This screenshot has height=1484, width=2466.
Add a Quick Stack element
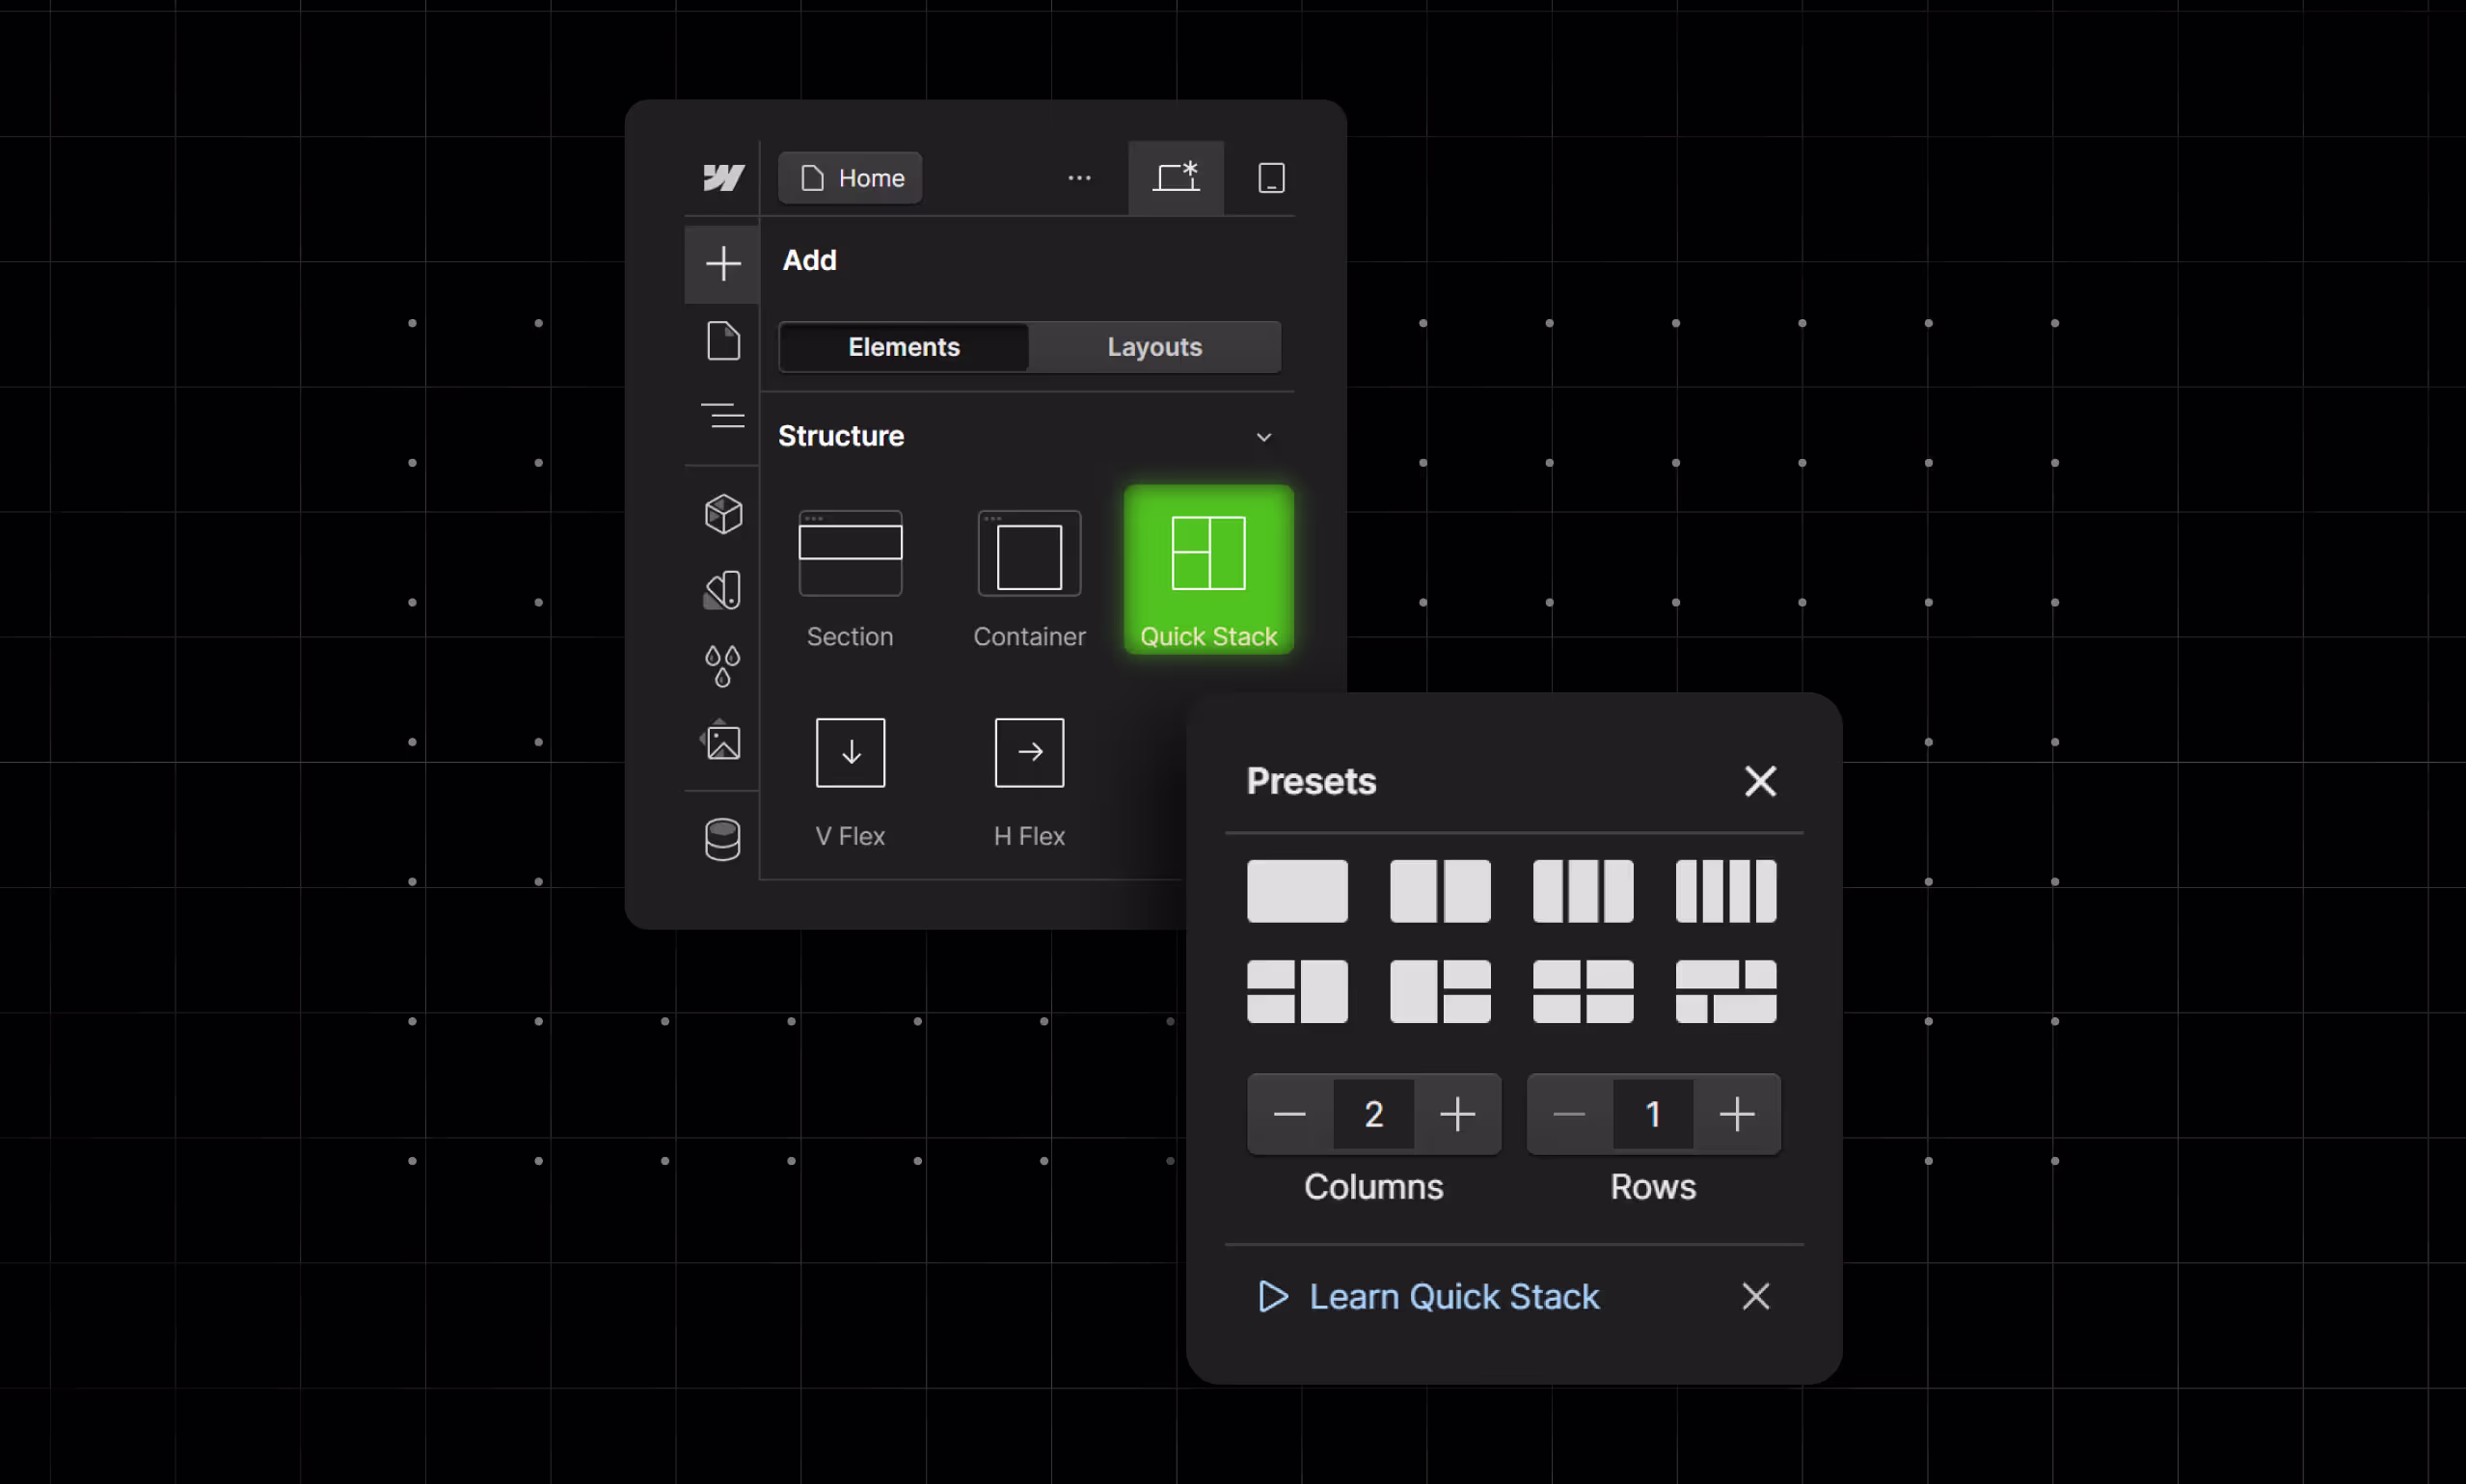click(1208, 570)
